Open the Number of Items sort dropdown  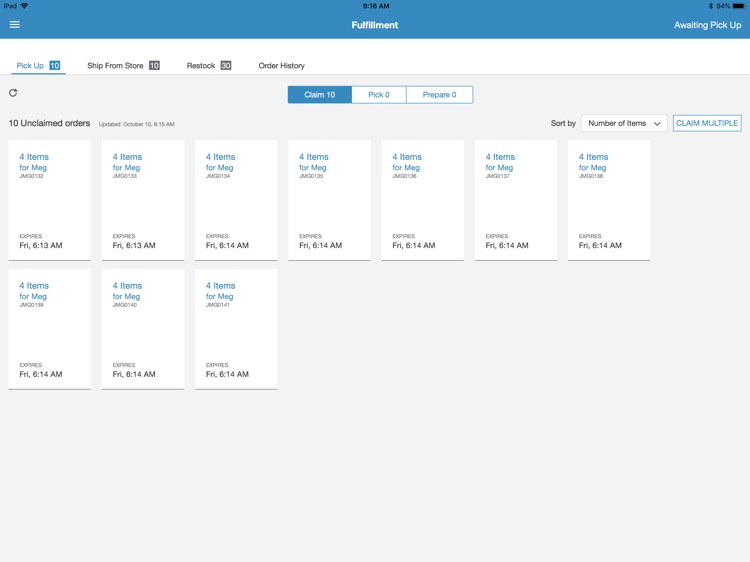[624, 123]
